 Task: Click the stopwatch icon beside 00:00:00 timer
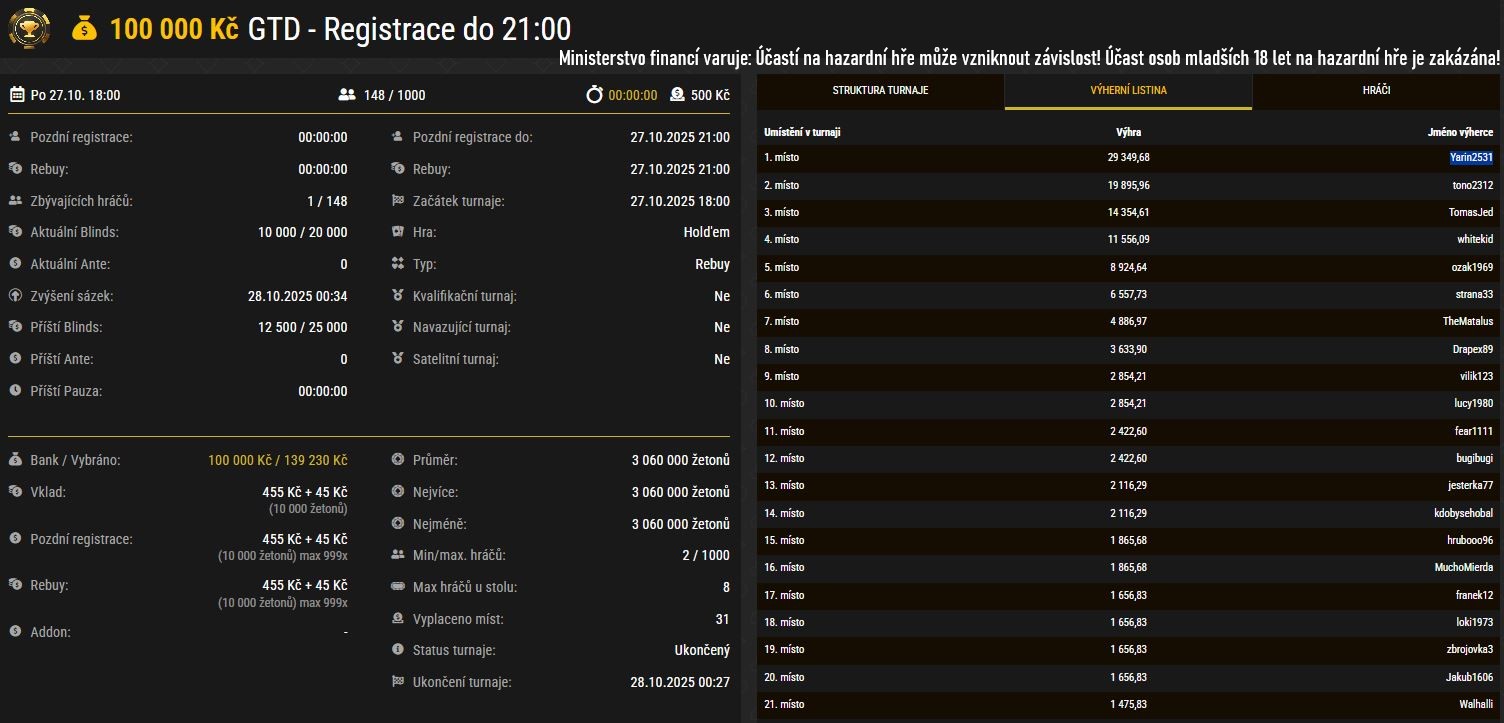[595, 95]
